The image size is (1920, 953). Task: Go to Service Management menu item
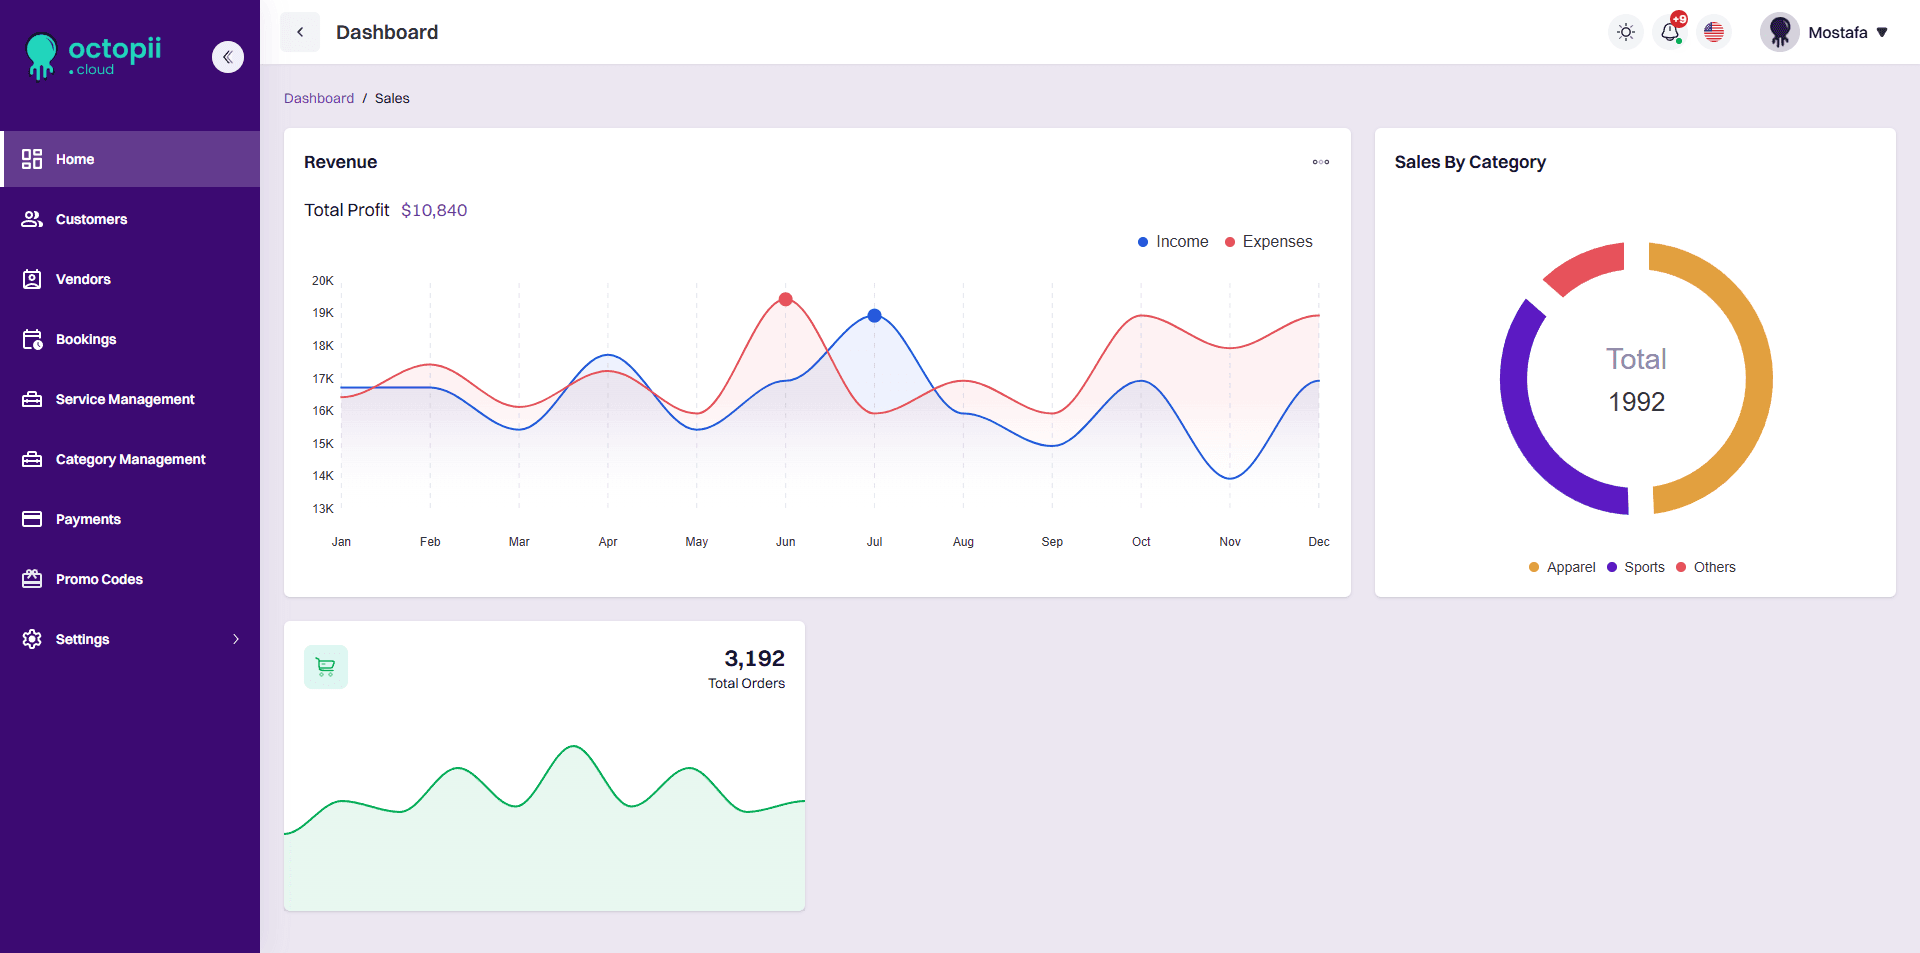coord(125,399)
